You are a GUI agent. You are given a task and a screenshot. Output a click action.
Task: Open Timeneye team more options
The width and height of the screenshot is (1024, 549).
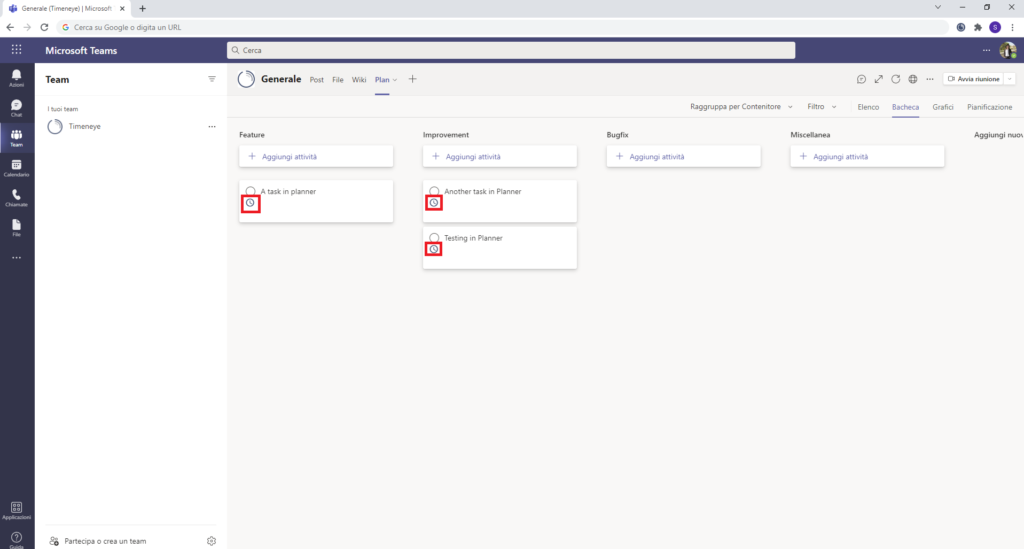point(212,127)
